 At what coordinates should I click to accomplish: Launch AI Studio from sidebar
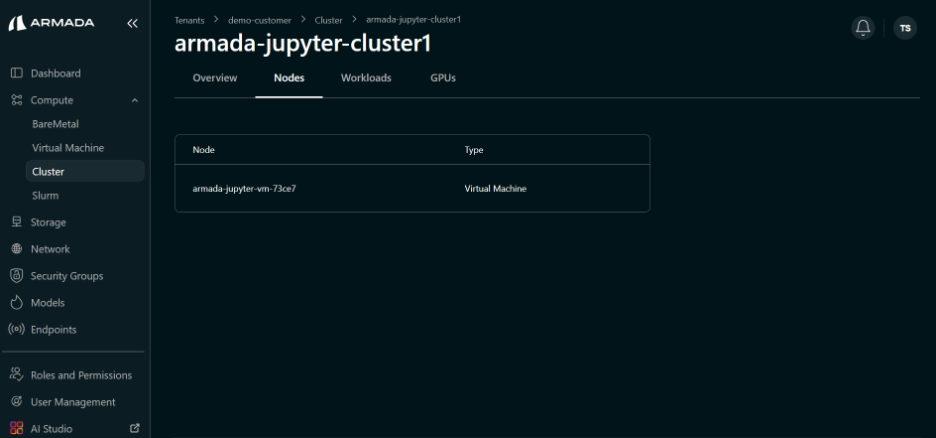point(51,428)
